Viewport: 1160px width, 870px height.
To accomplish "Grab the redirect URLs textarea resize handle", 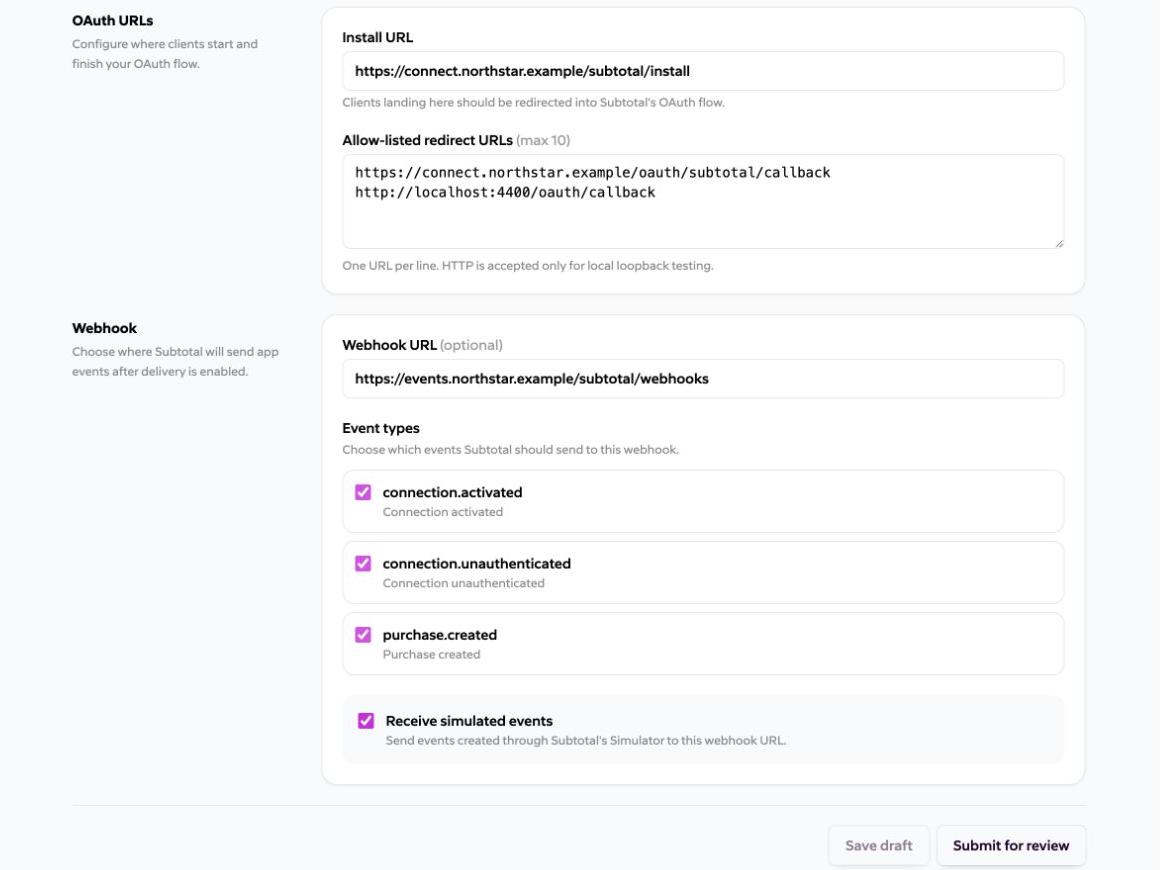I will click(1059, 243).
